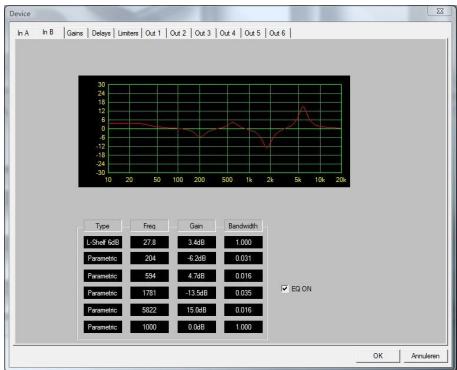Click the 1781 frequency field
The image size is (457, 370).
[x=150, y=293]
